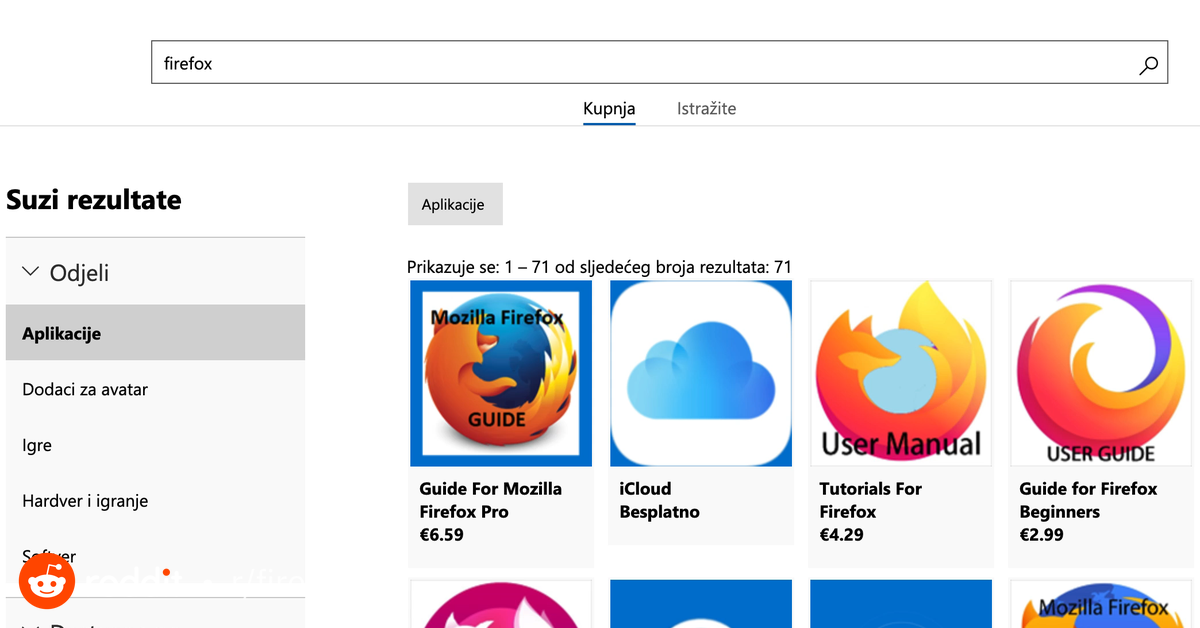The image size is (1200, 628).
Task: Open the iCloud cloud icon thumbnail
Action: coord(701,373)
